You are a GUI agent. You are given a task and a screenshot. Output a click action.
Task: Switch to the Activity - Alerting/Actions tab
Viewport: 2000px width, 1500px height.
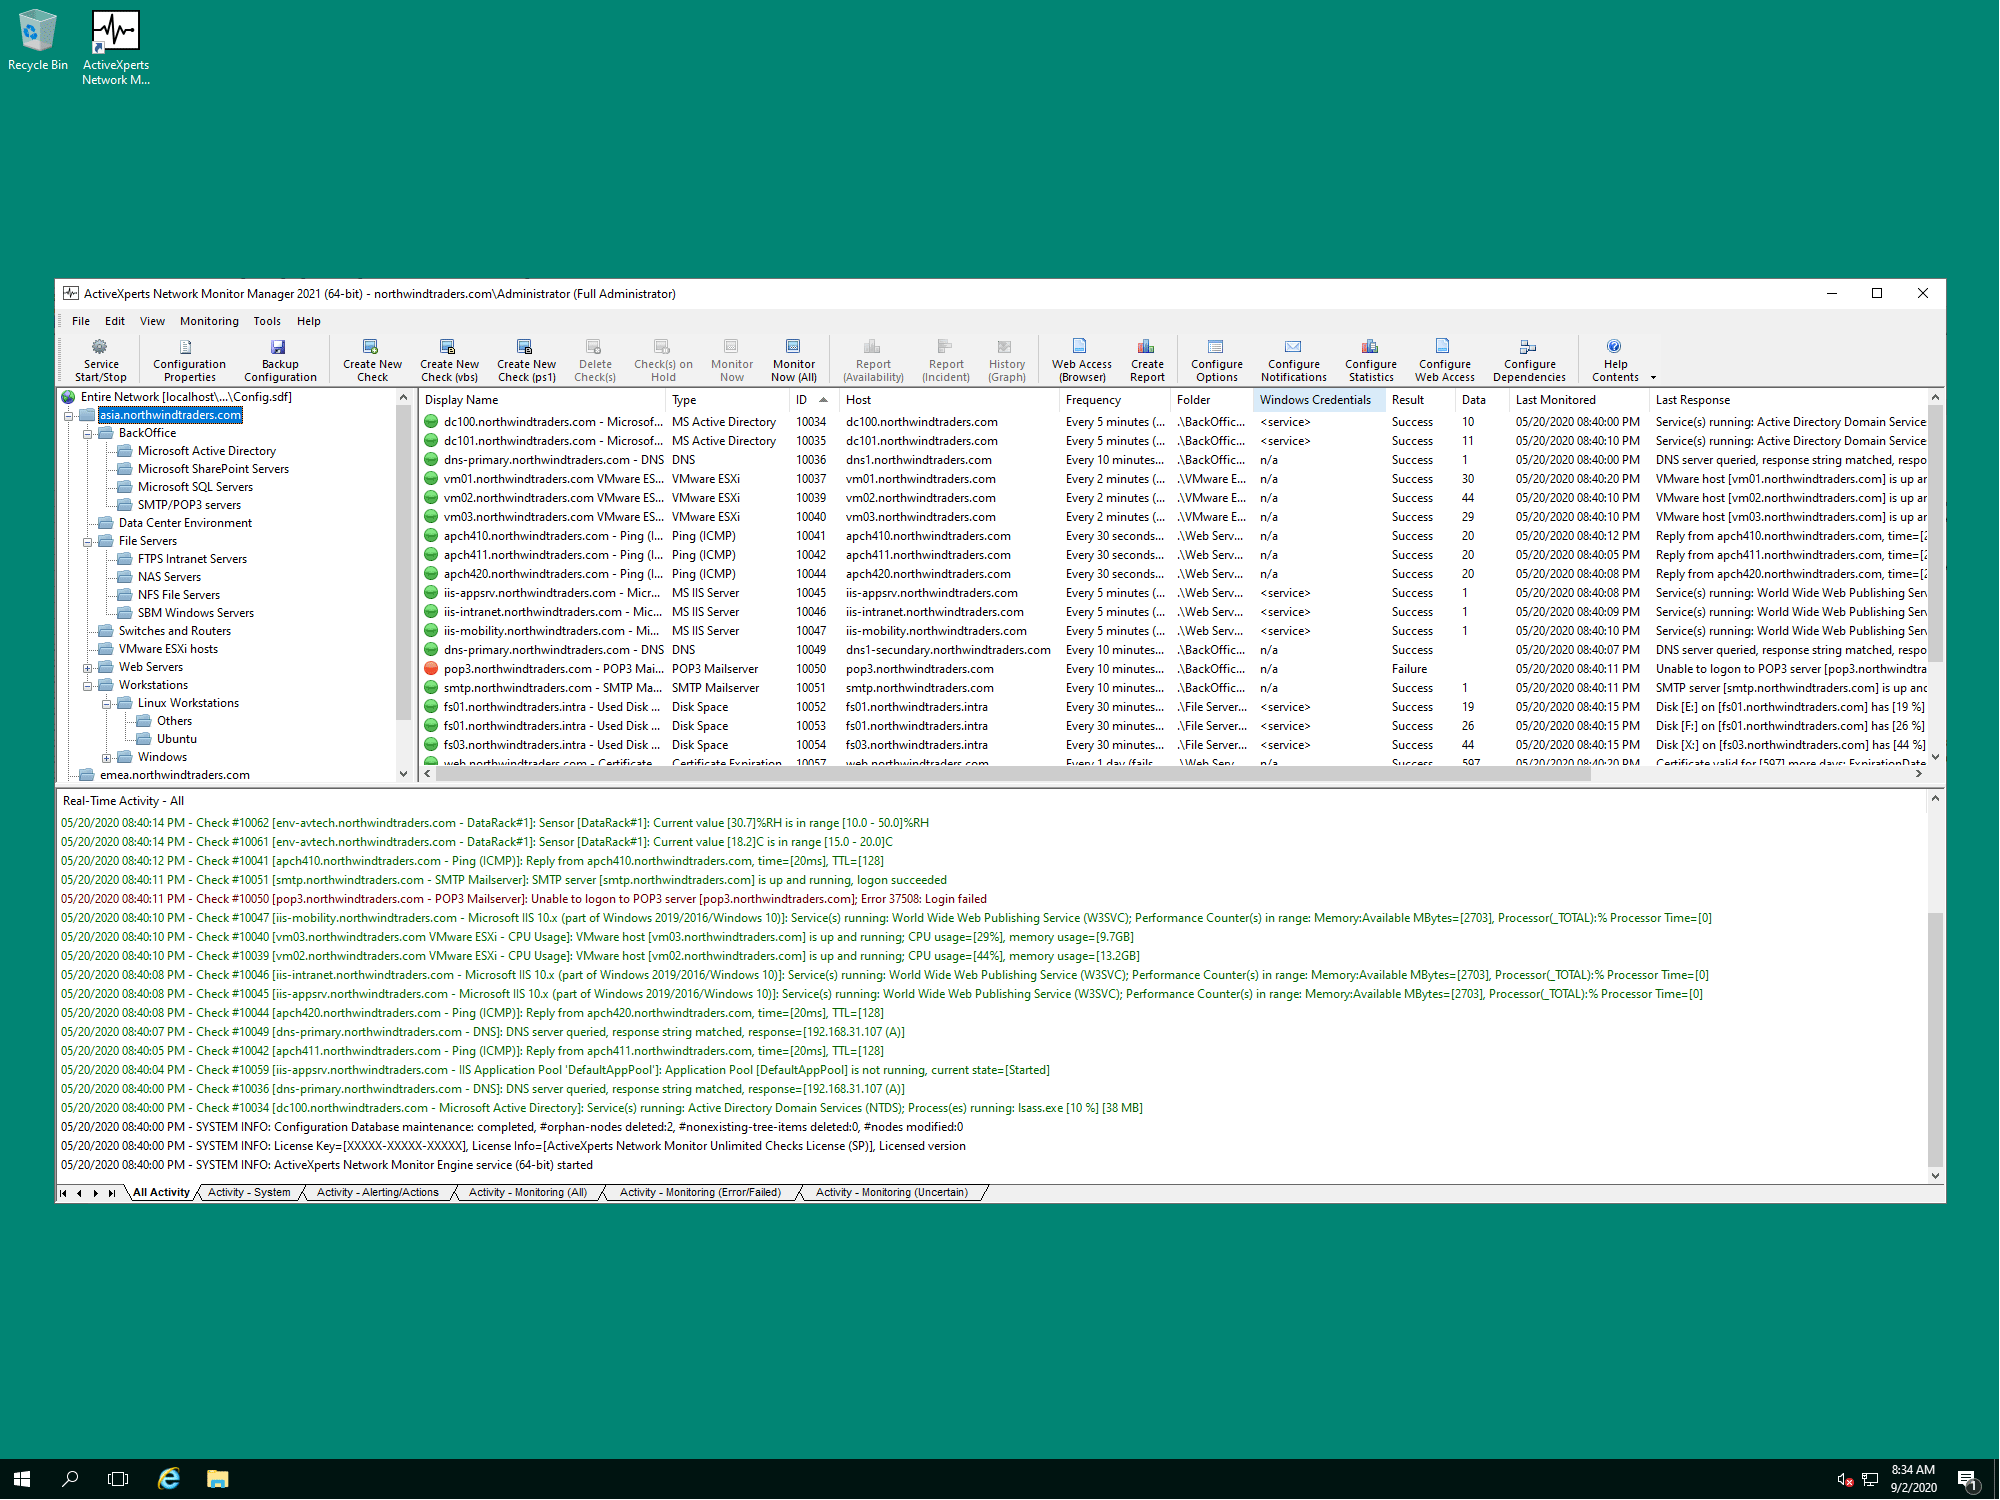[378, 1192]
